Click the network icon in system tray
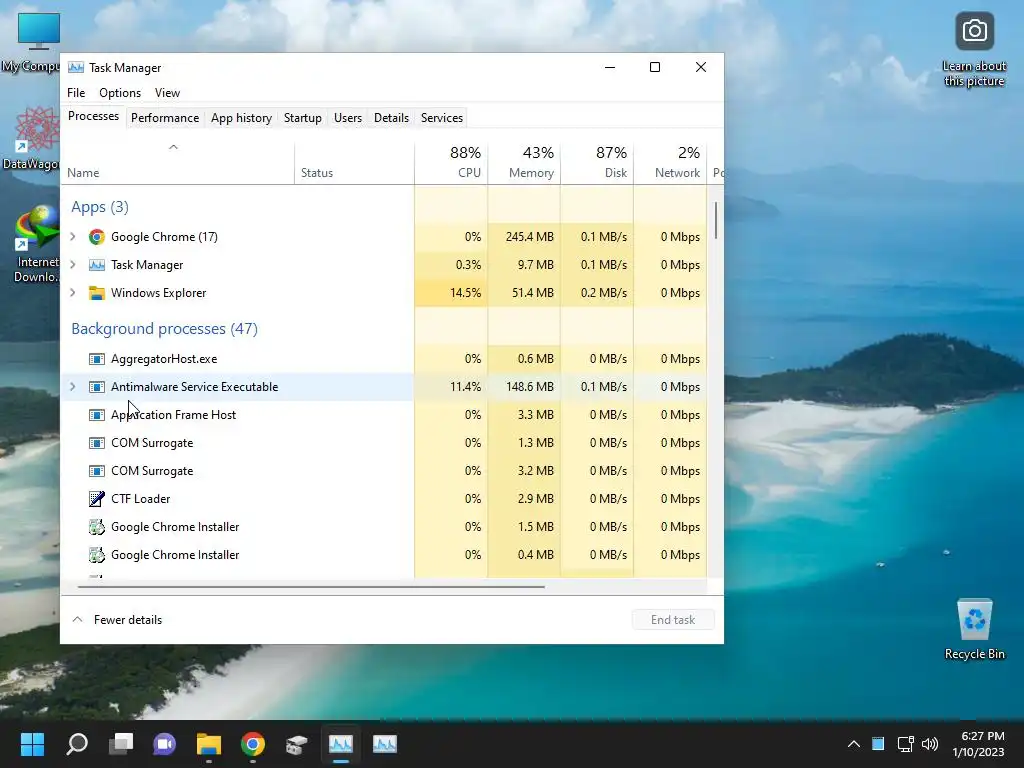The width and height of the screenshot is (1024, 768). pos(905,744)
